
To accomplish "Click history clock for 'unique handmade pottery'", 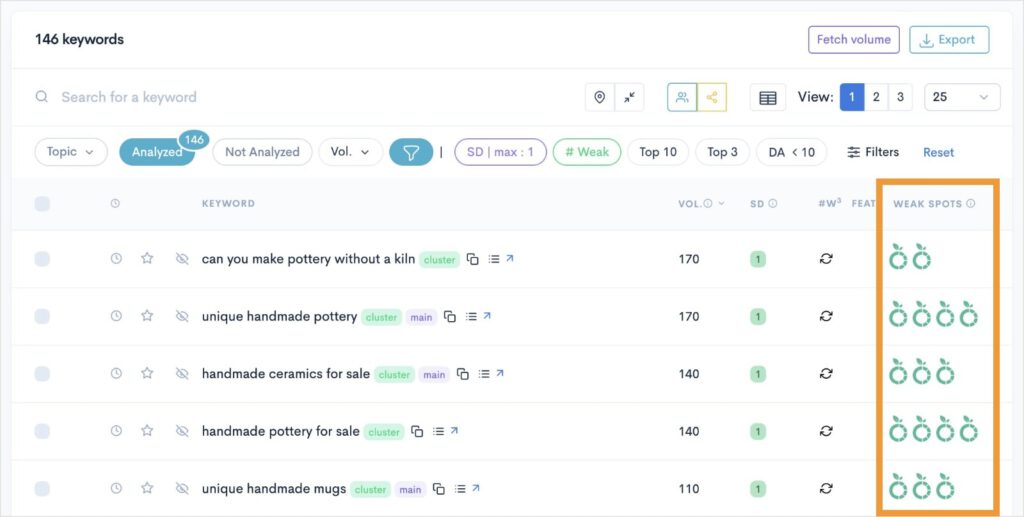I will point(116,317).
